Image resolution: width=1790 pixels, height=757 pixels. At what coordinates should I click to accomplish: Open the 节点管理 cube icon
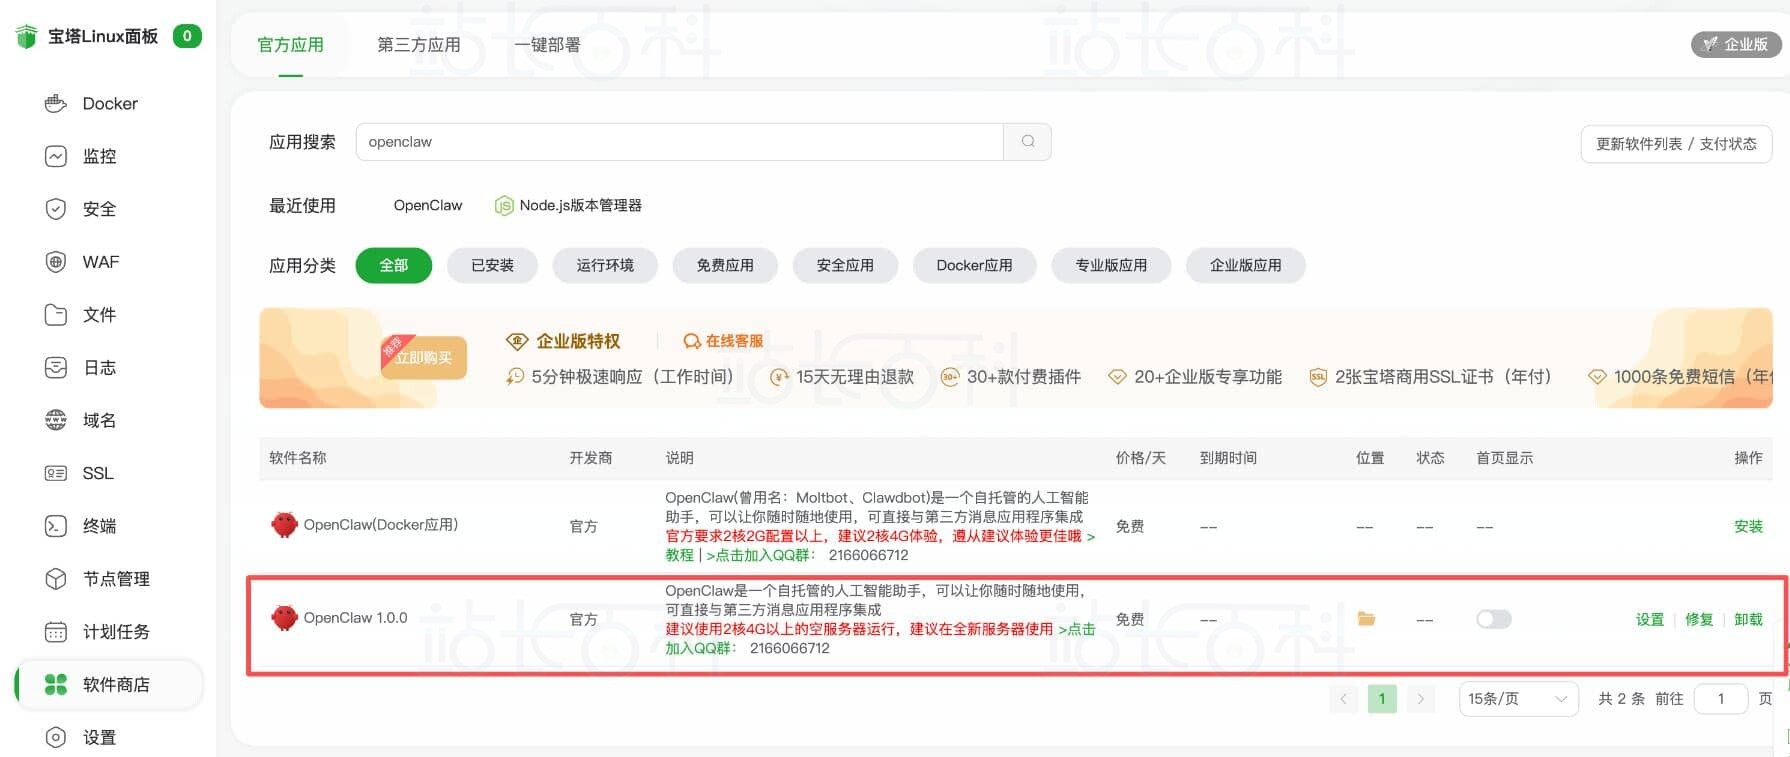coord(56,579)
